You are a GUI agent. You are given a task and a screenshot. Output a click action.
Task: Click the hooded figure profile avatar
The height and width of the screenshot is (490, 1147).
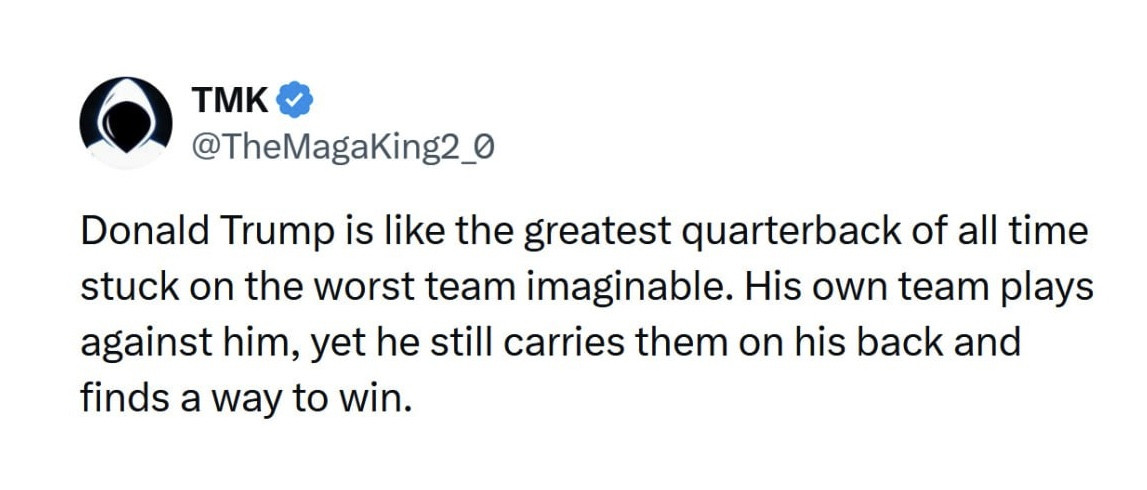pyautogui.click(x=122, y=123)
